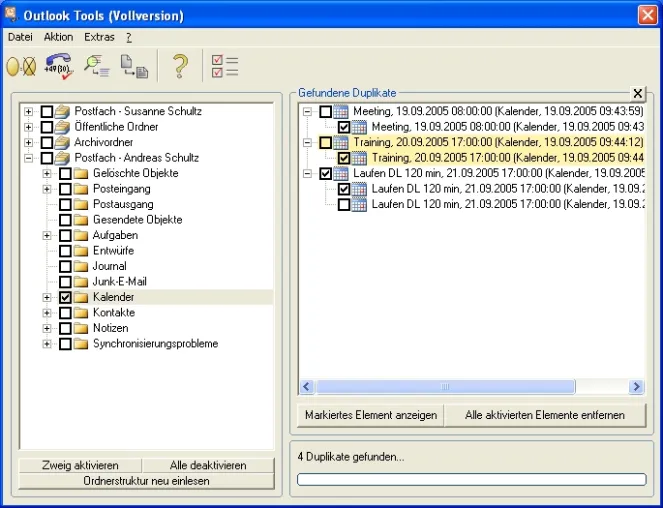Open the Aktion menu

58,37
